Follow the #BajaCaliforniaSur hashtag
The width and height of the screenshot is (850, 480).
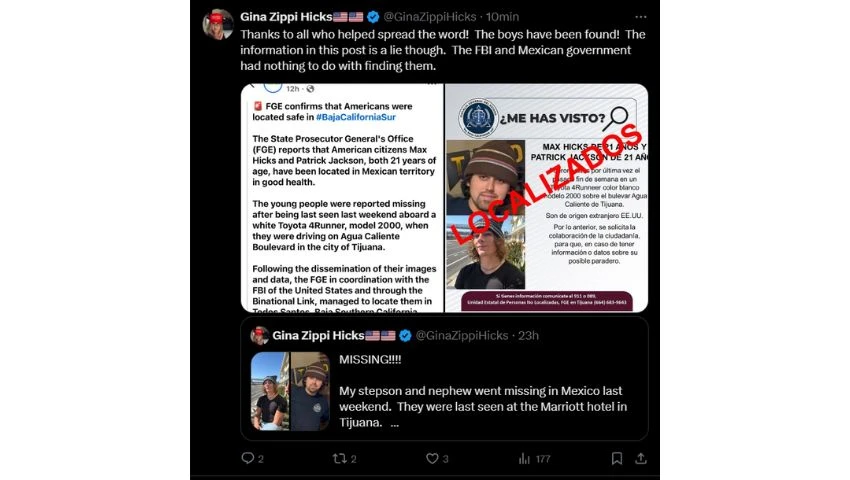point(356,117)
